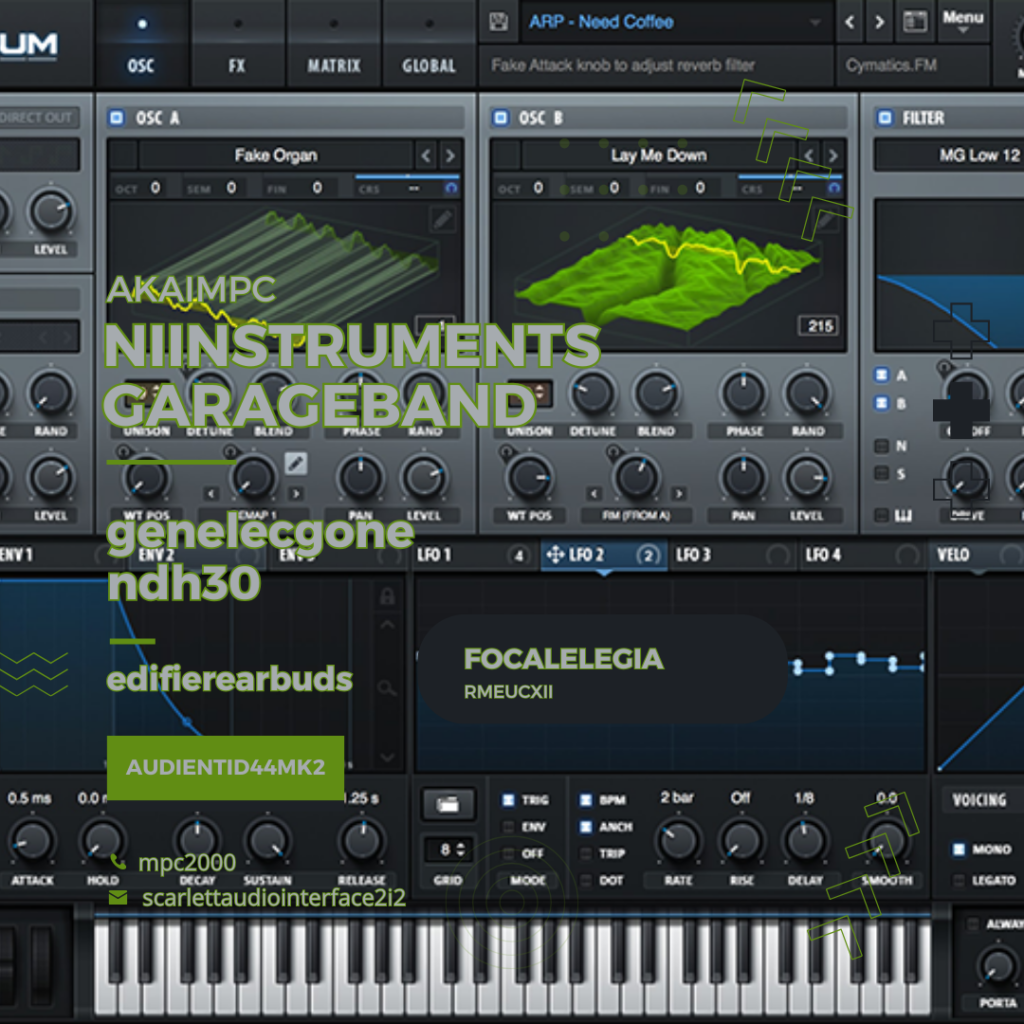1024x1024 pixels.
Task: Go to the previous preset with the left arrow
Action: point(850,22)
